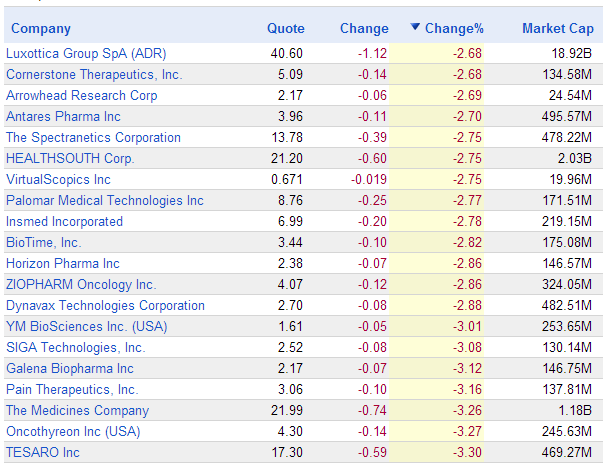Open Arrowhead Research Corp link
Image resolution: width=603 pixels, height=473 pixels.
[82, 95]
